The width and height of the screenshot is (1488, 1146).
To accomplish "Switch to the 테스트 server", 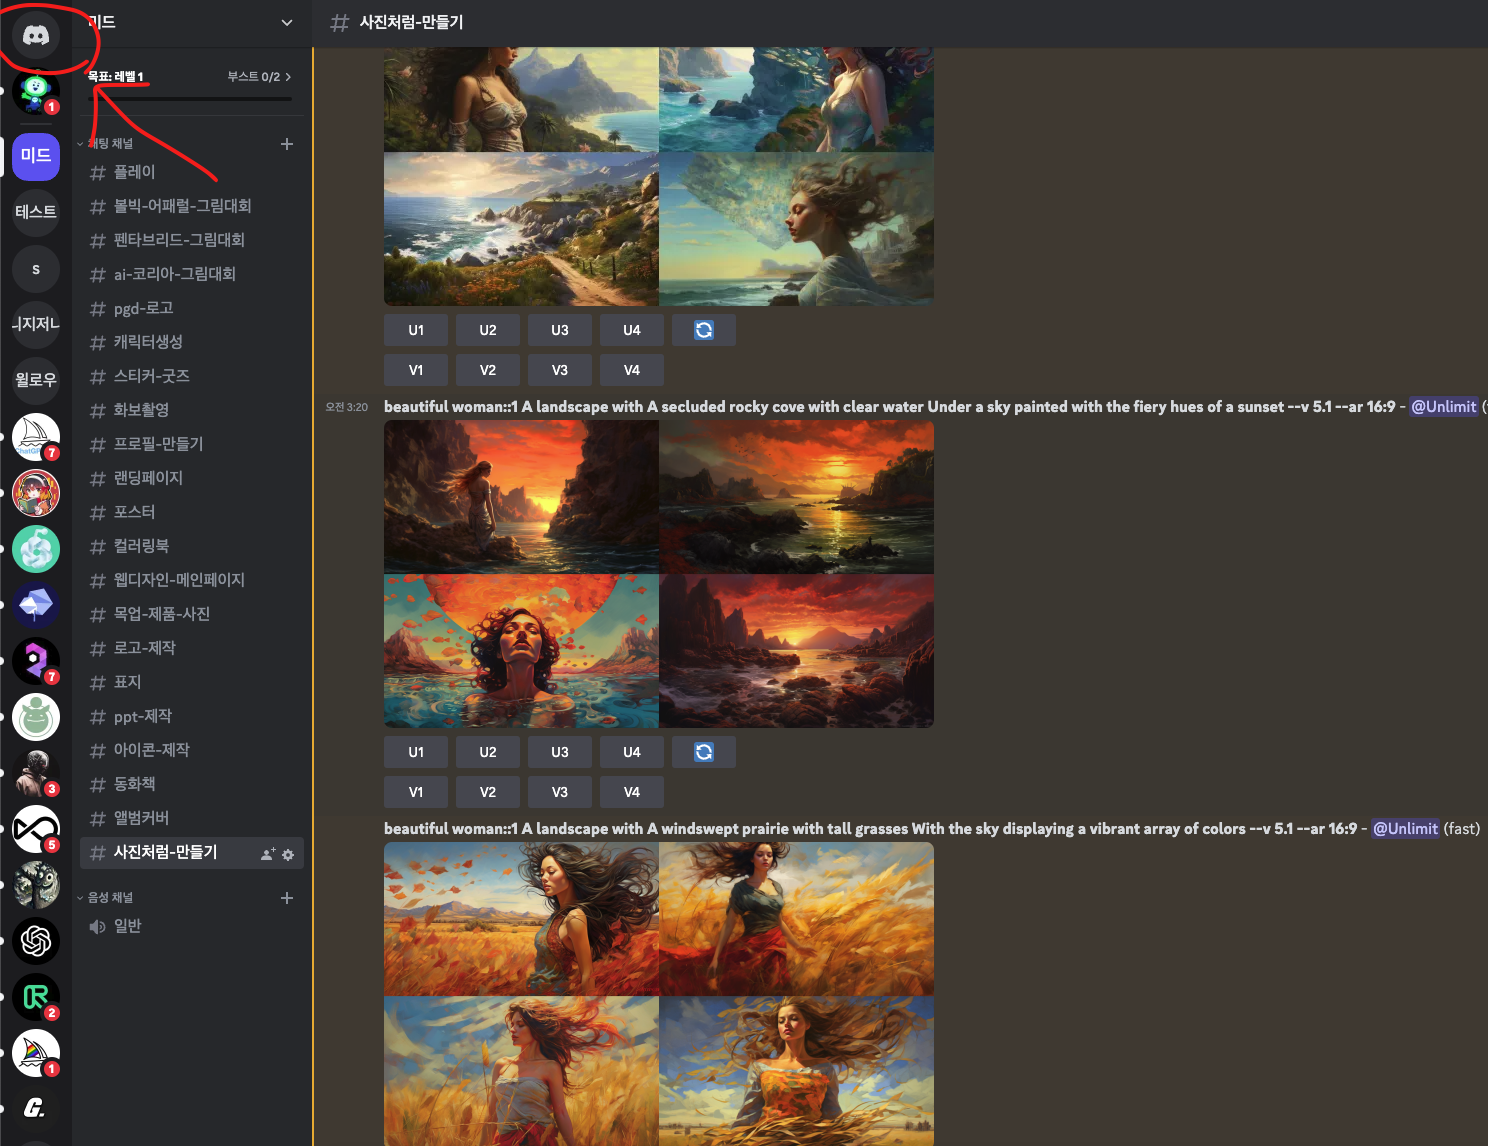I will [x=36, y=212].
